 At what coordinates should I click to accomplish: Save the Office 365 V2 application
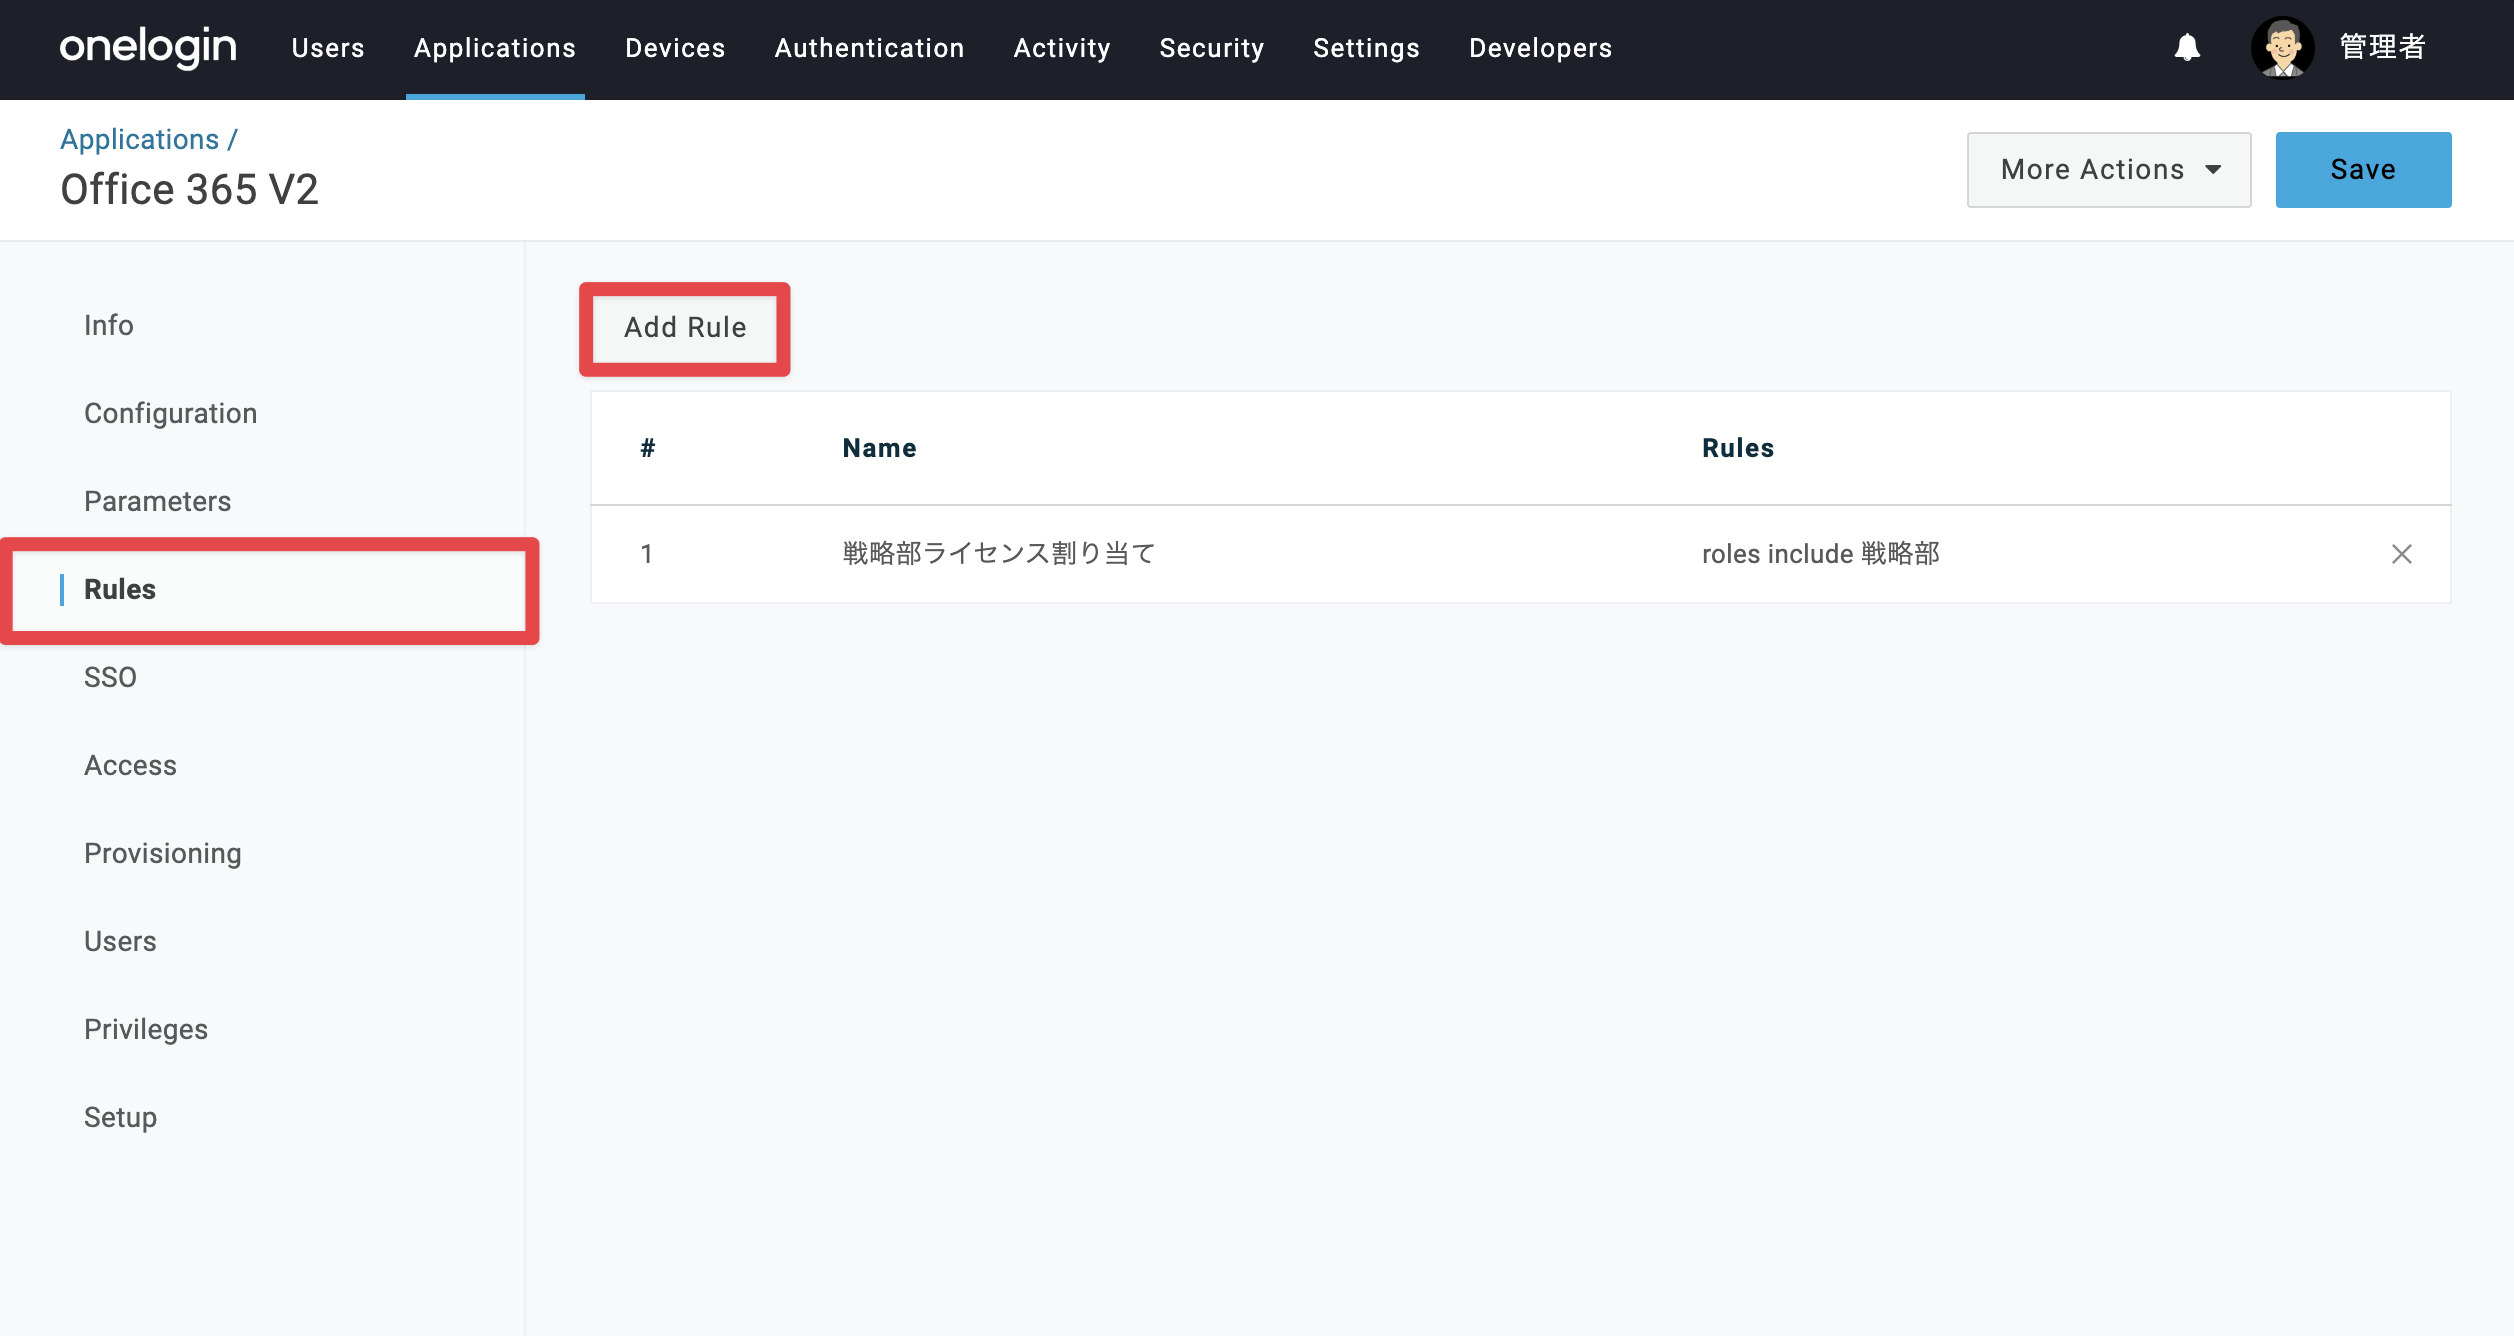point(2363,170)
